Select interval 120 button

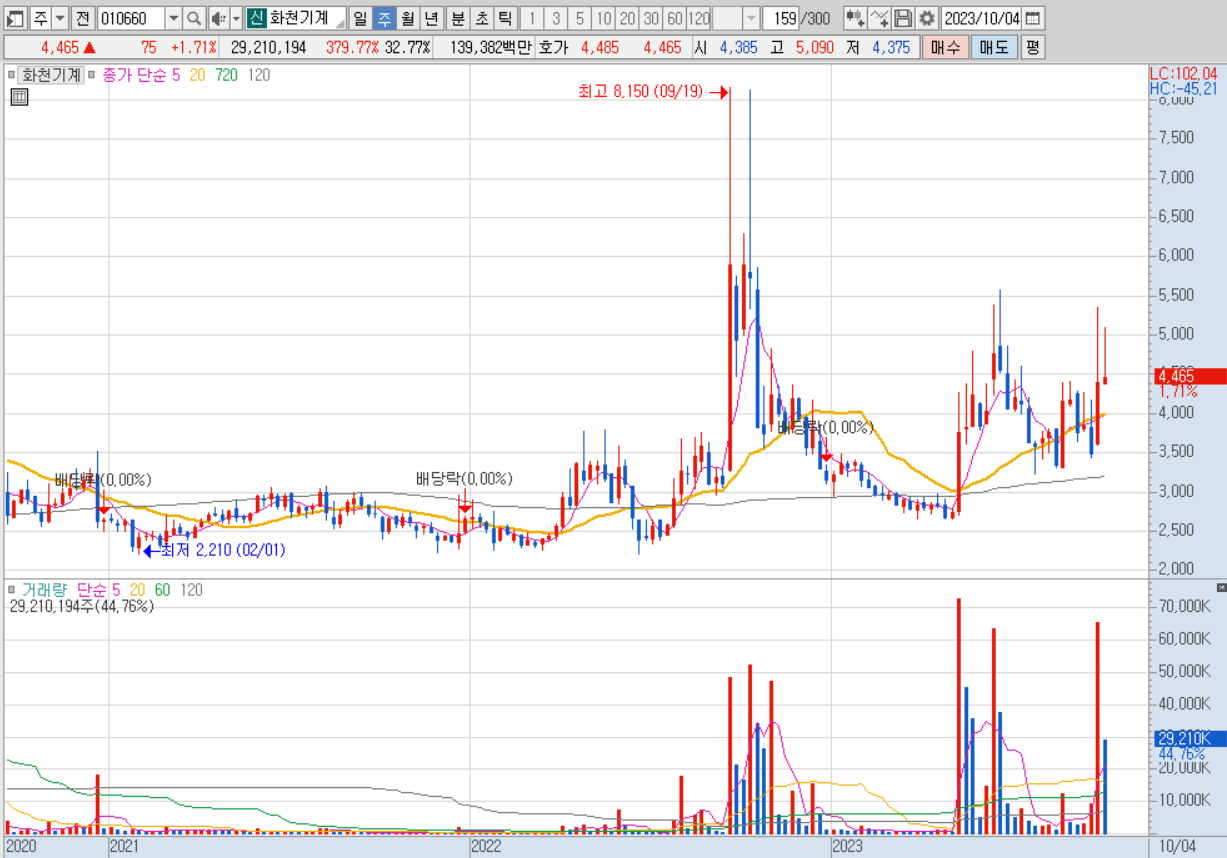click(x=699, y=18)
